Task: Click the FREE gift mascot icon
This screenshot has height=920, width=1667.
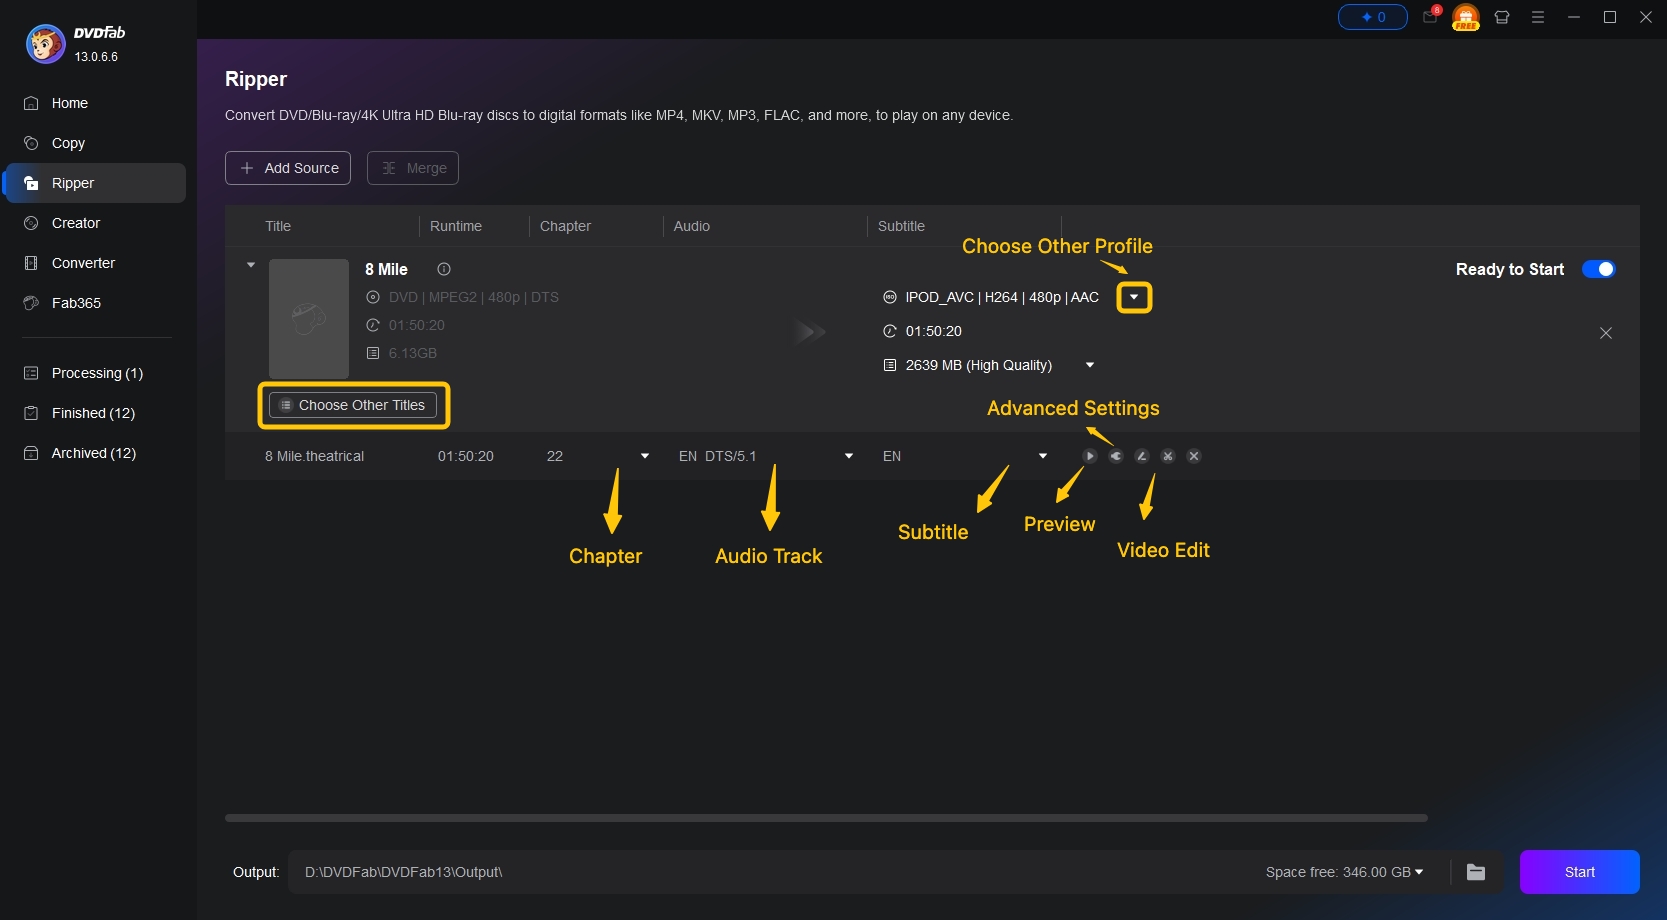Action: 1466,17
